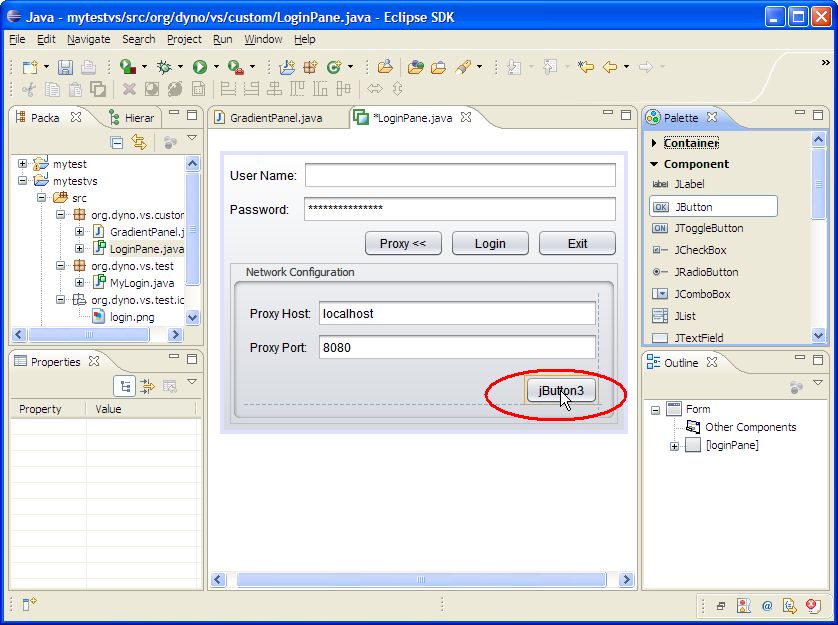Click the Login button in the form
This screenshot has width=838, height=625.
489,243
